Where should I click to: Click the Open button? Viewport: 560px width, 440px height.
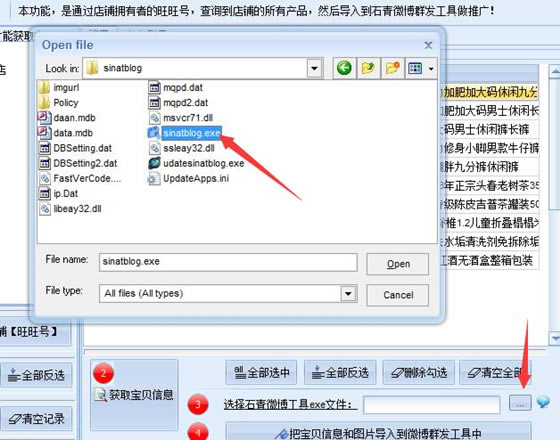(398, 264)
